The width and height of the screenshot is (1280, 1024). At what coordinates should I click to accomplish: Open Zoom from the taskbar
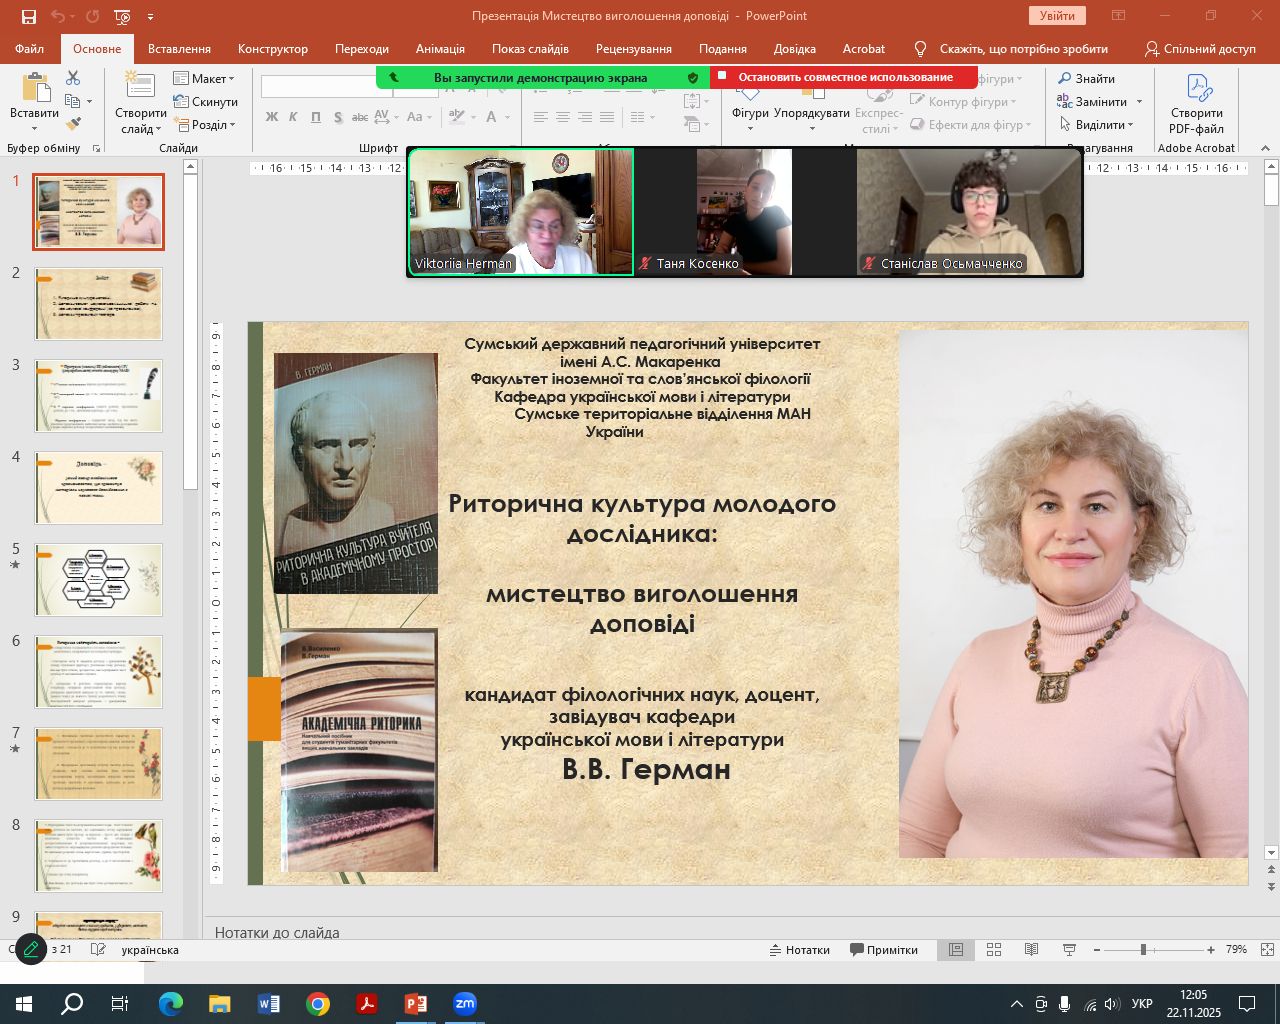coord(465,1003)
